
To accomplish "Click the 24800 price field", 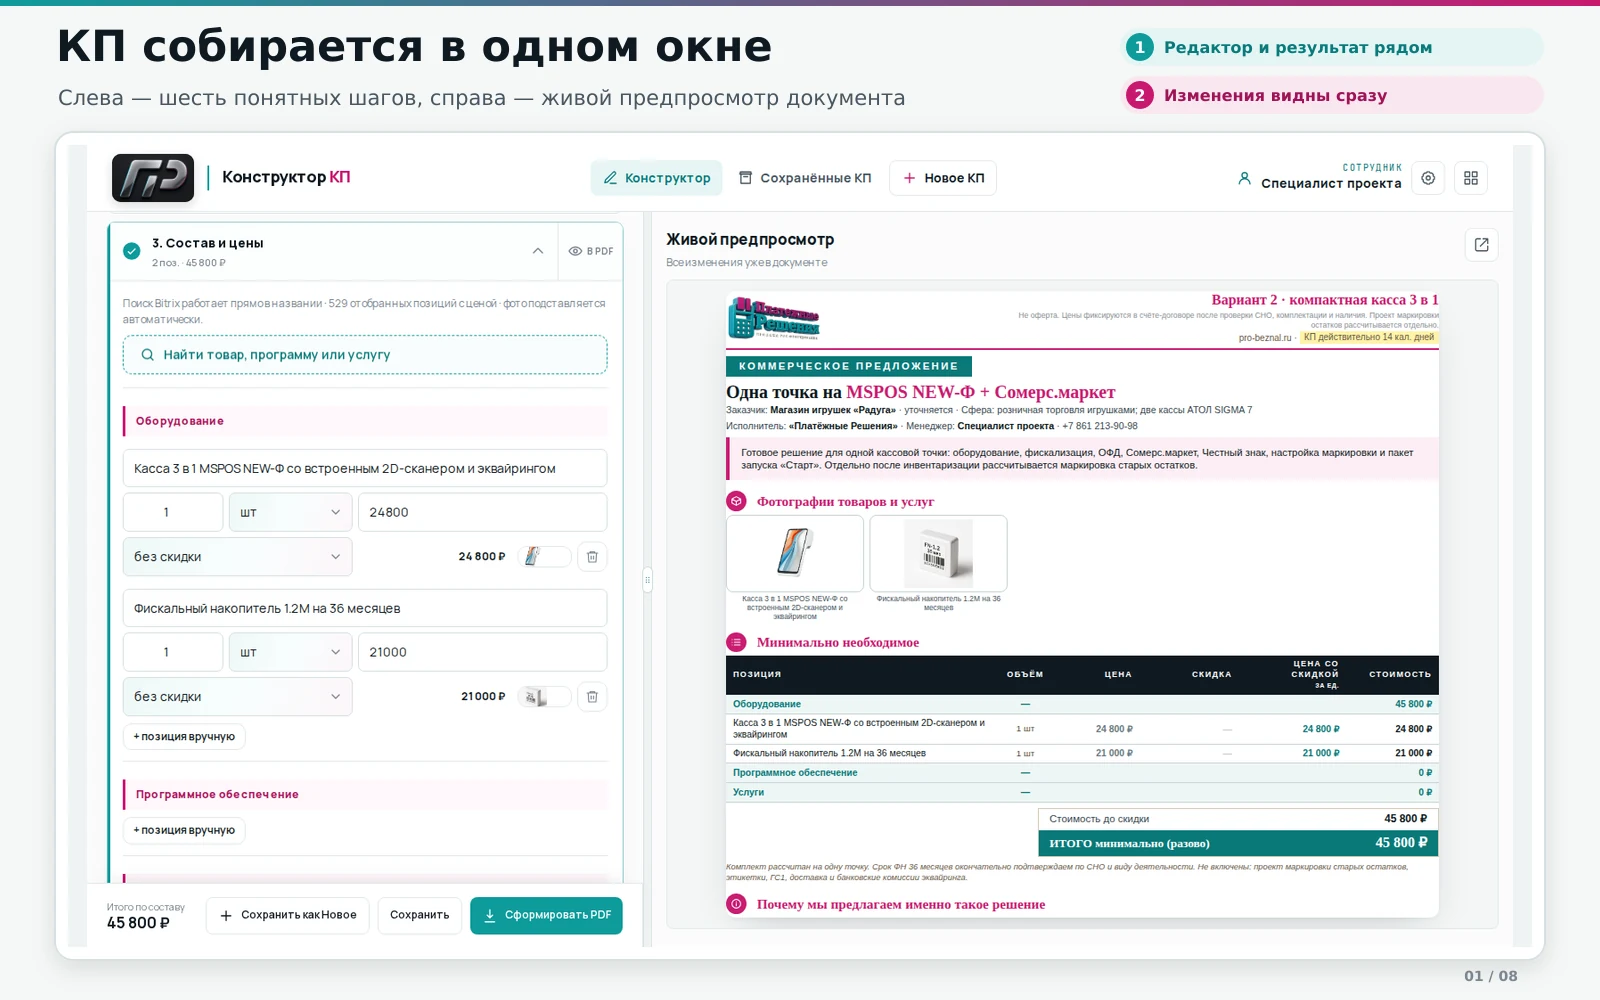I will pyautogui.click(x=482, y=512).
